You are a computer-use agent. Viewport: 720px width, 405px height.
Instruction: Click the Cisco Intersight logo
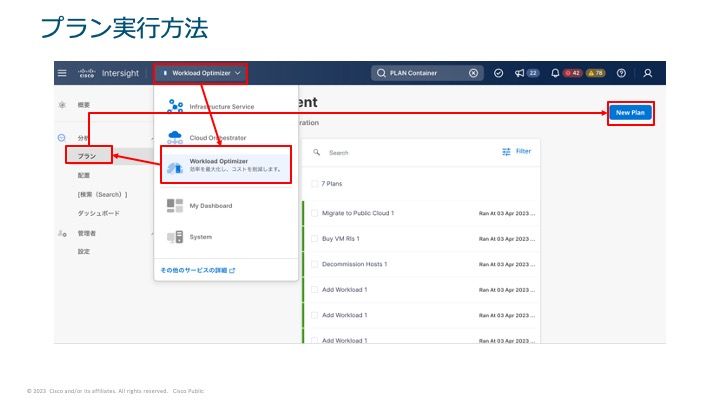(x=108, y=73)
